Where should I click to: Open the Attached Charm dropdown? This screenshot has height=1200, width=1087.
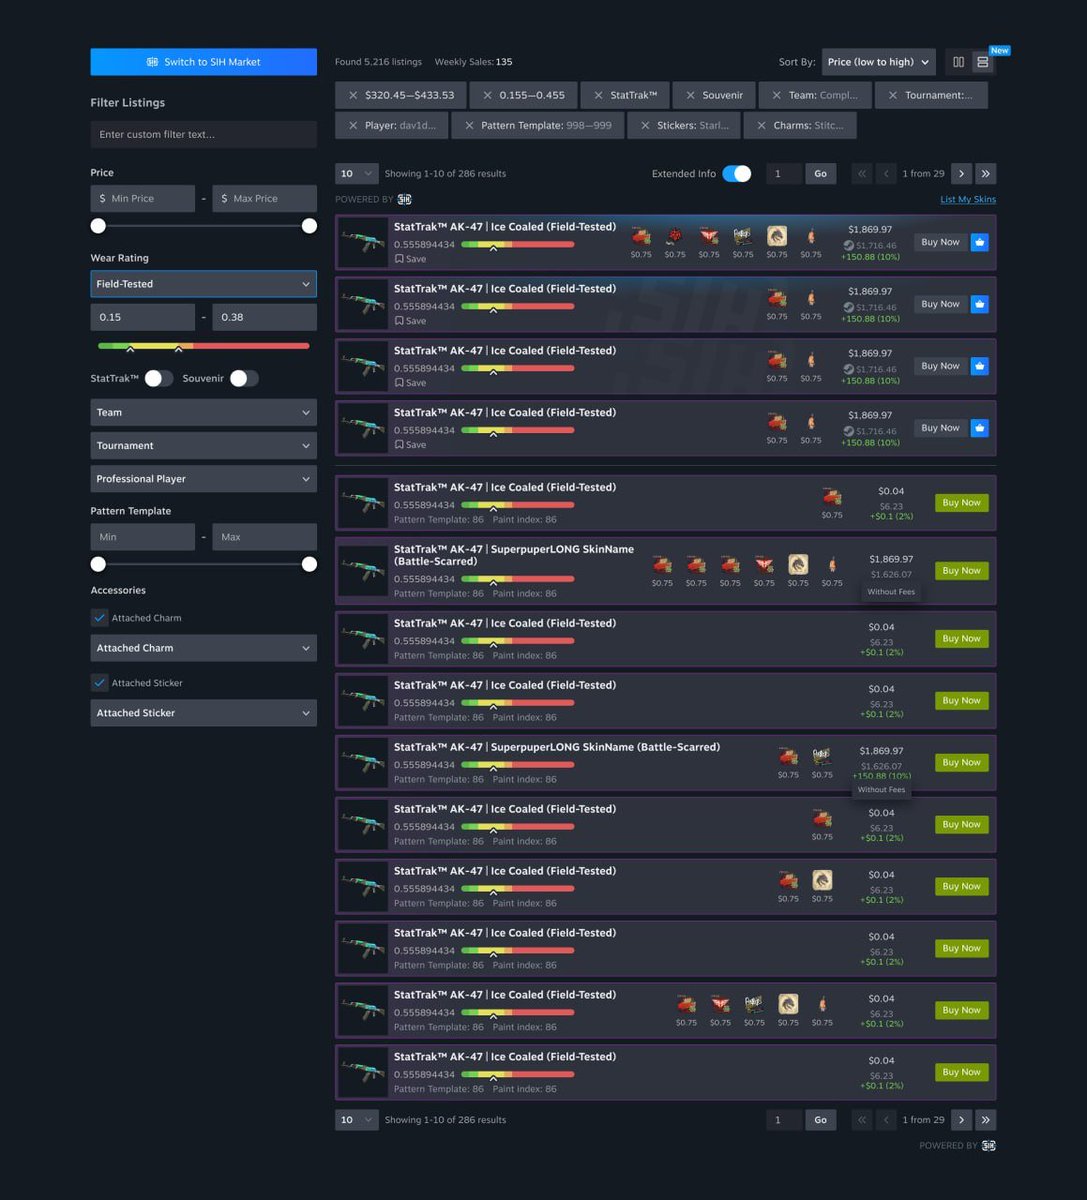point(203,648)
